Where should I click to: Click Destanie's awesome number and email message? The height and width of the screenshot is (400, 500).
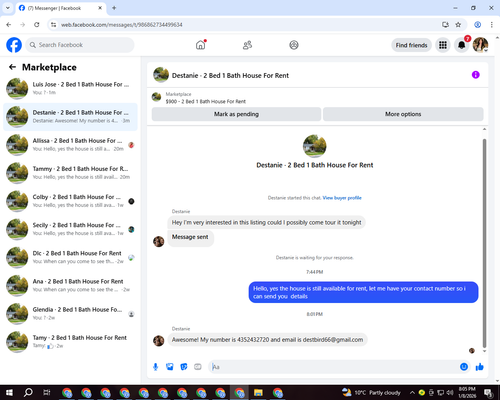267,340
